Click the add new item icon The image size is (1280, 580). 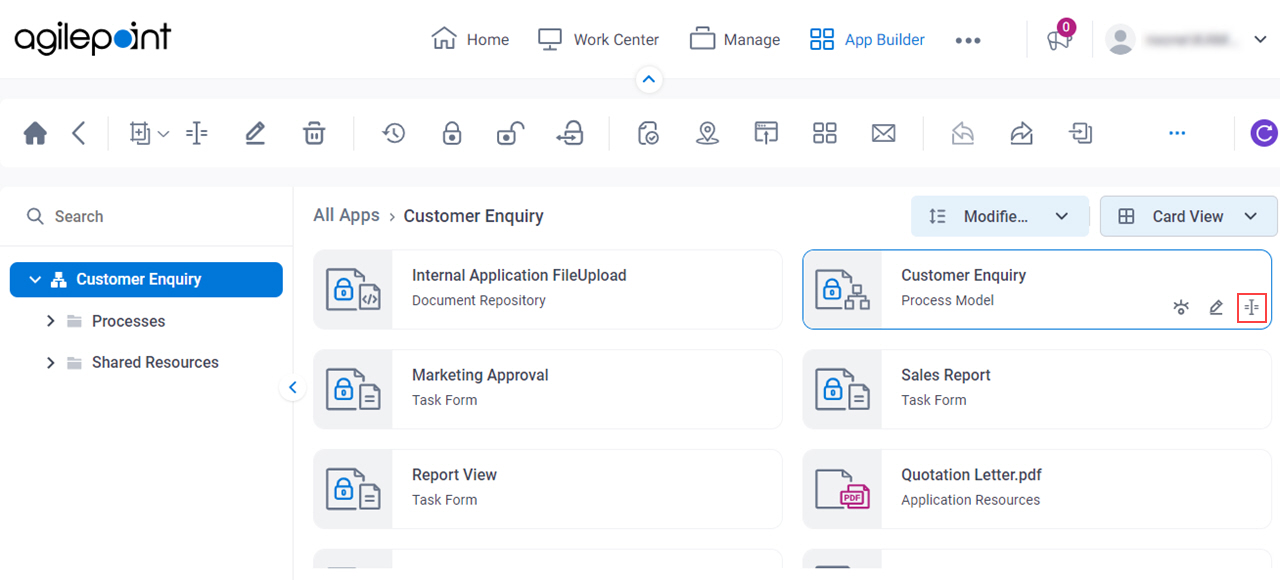click(140, 133)
